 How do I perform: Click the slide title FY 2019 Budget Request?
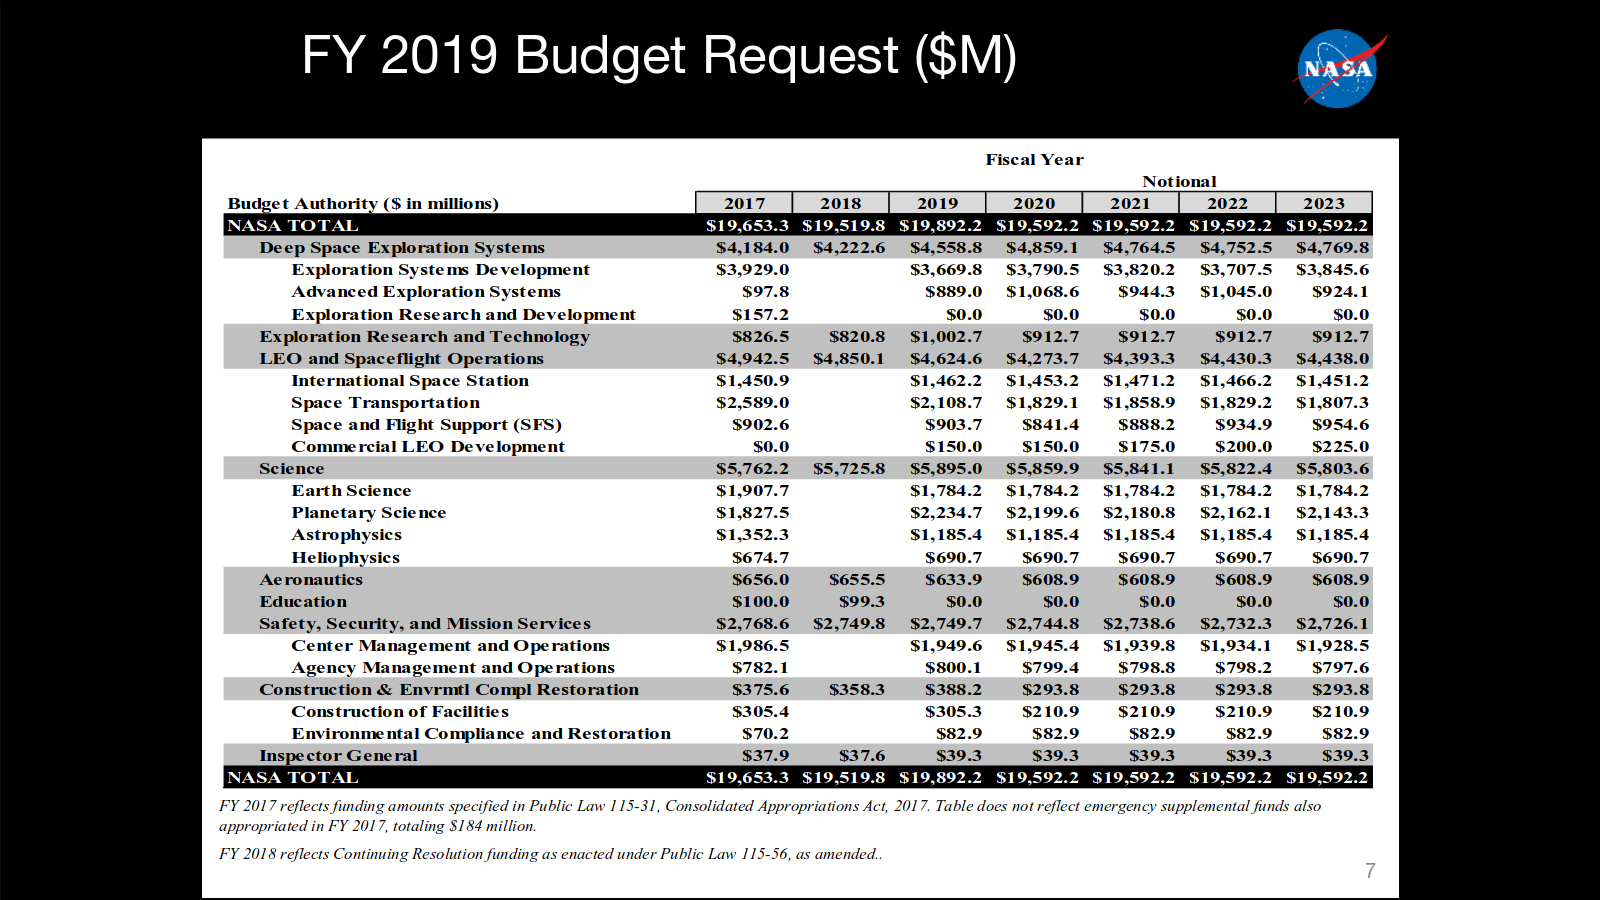[x=659, y=55]
